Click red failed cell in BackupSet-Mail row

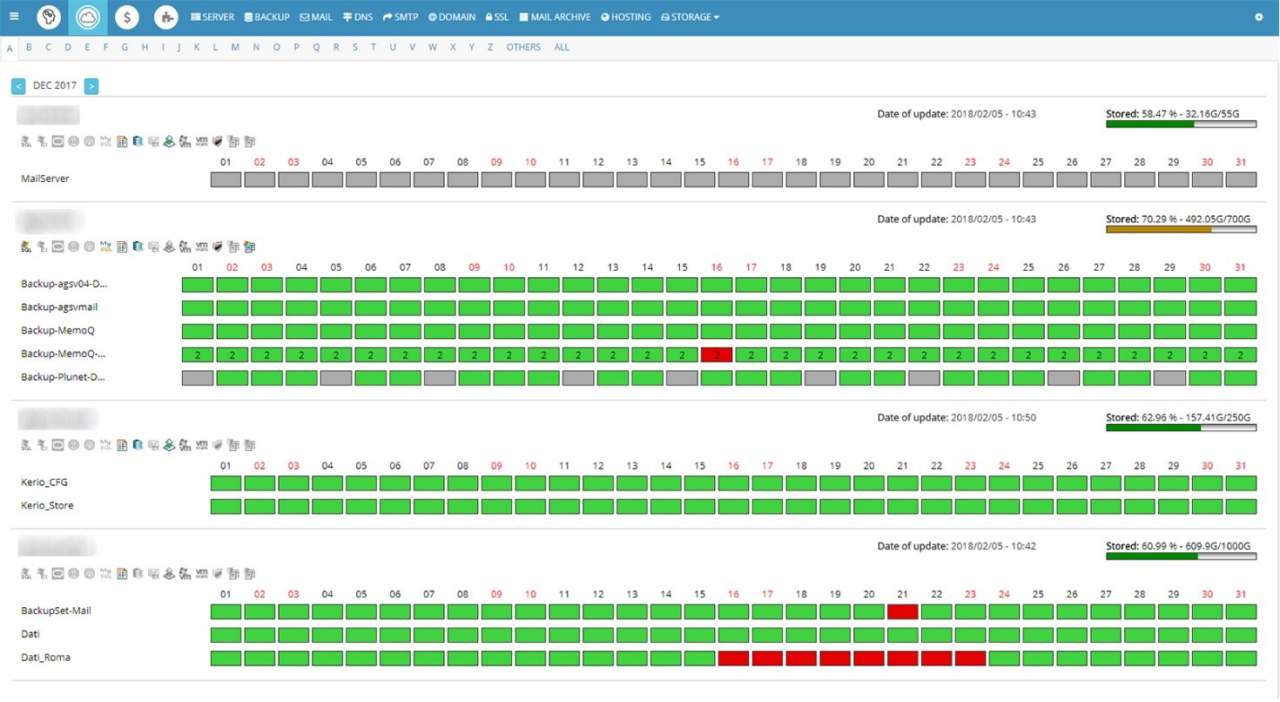click(x=902, y=611)
